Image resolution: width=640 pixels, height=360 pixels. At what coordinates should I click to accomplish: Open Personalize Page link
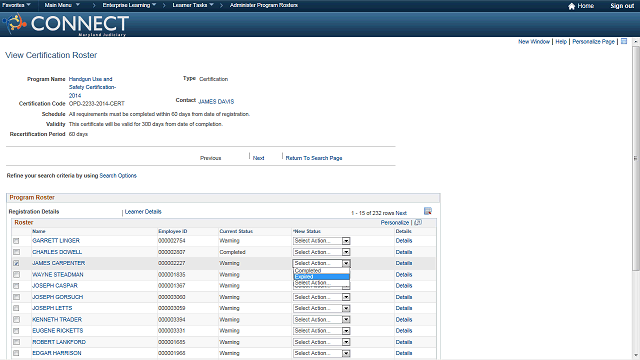593,42
